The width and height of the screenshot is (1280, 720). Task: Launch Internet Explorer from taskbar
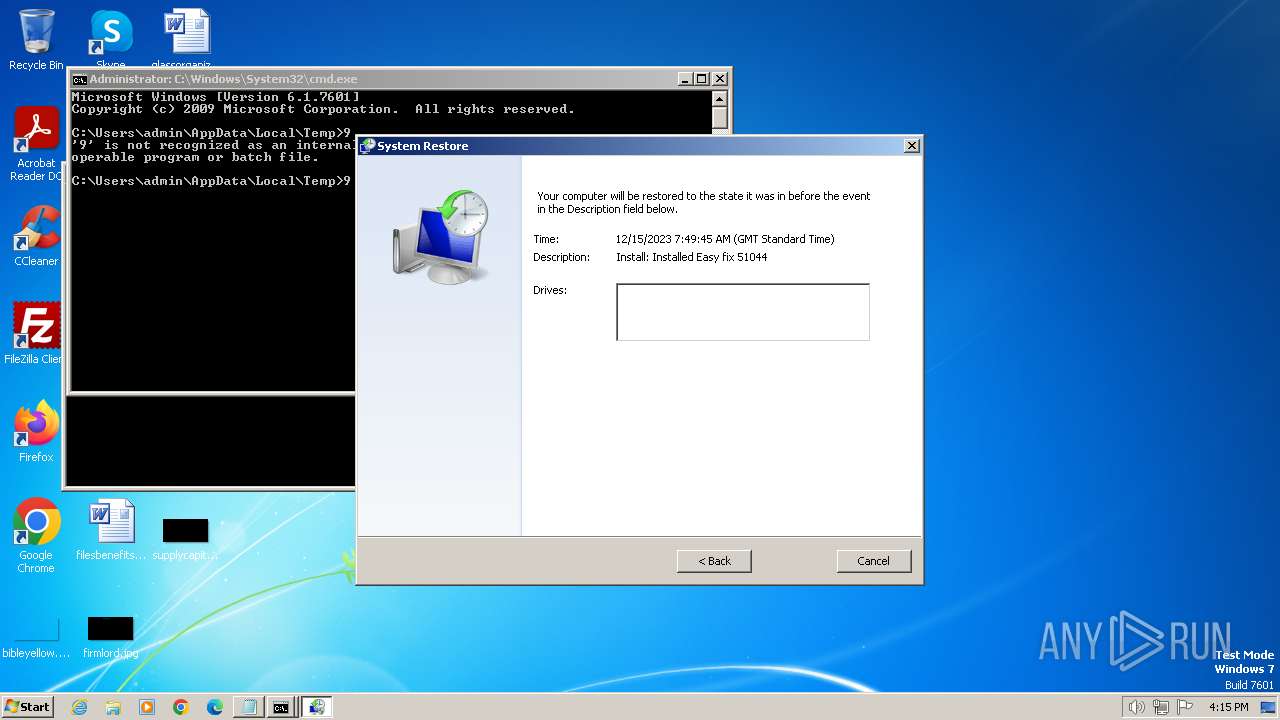point(79,707)
